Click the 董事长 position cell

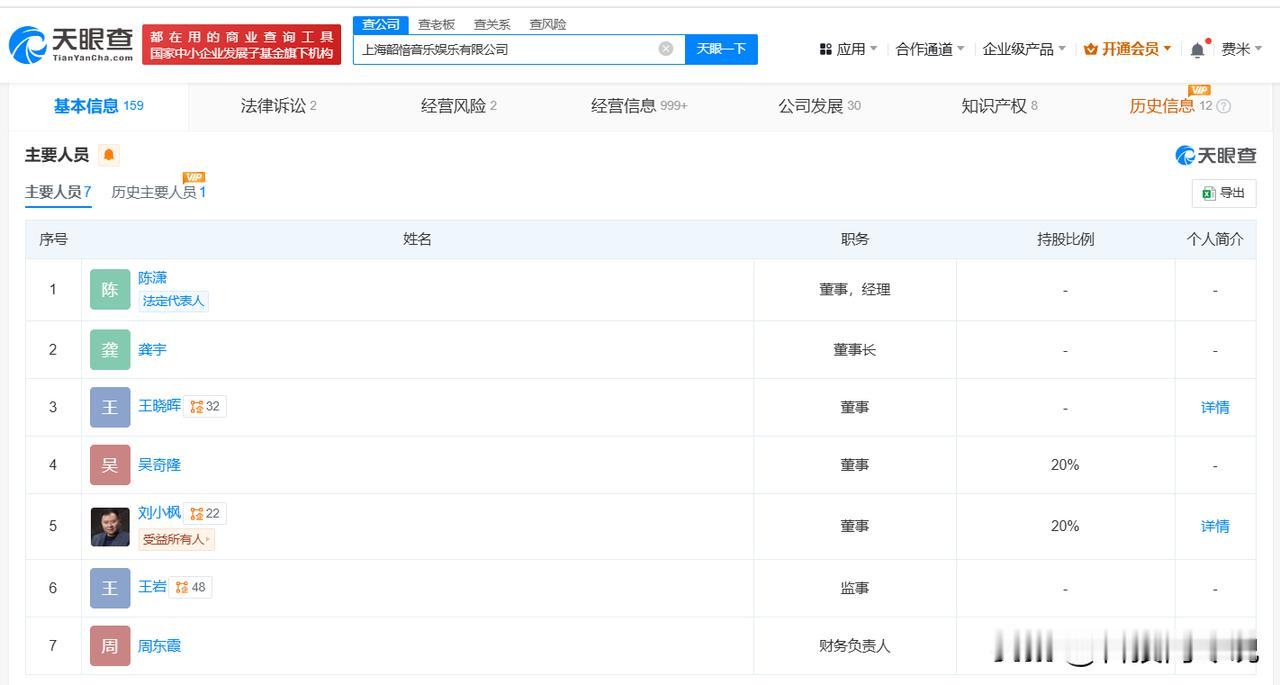click(x=855, y=350)
